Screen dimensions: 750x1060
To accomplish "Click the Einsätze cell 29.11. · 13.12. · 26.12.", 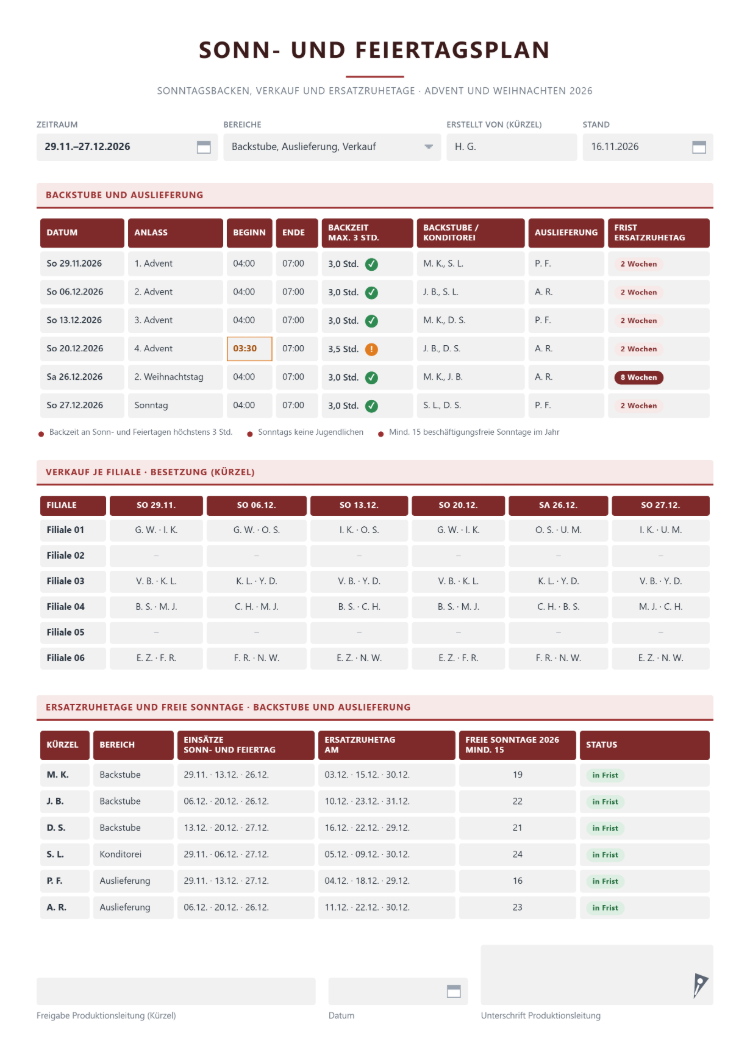I will coord(245,775).
